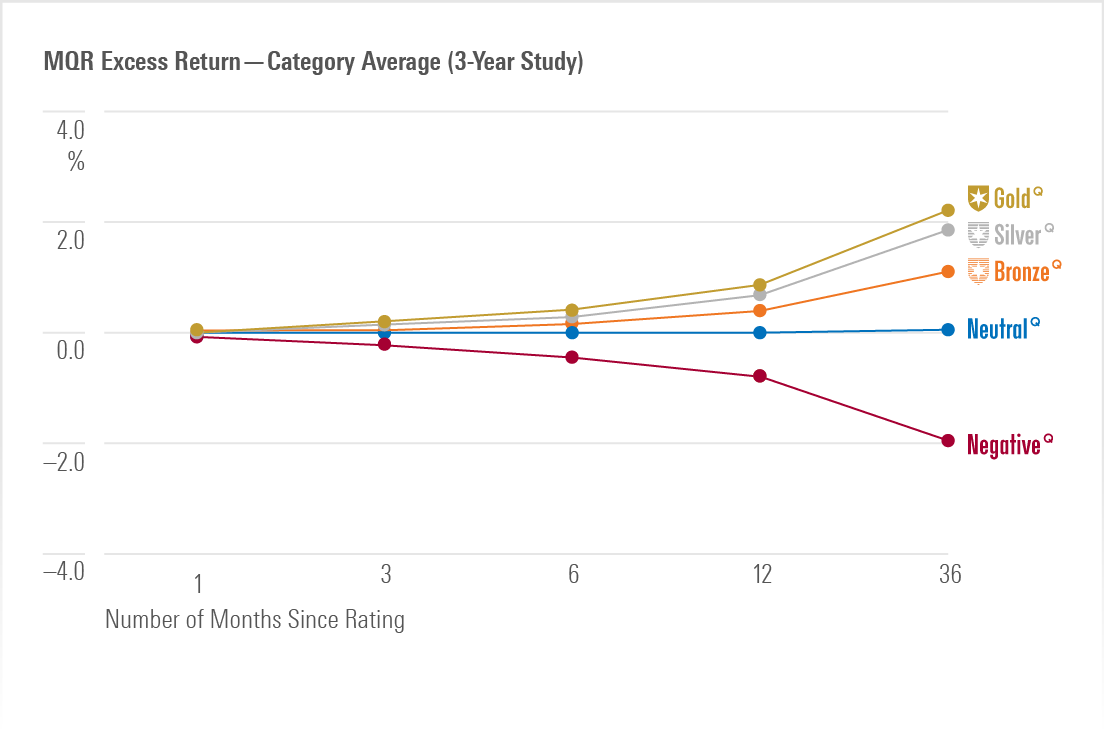Pick the Negative data point at 36 months
This screenshot has height=733, width=1104.
click(948, 441)
